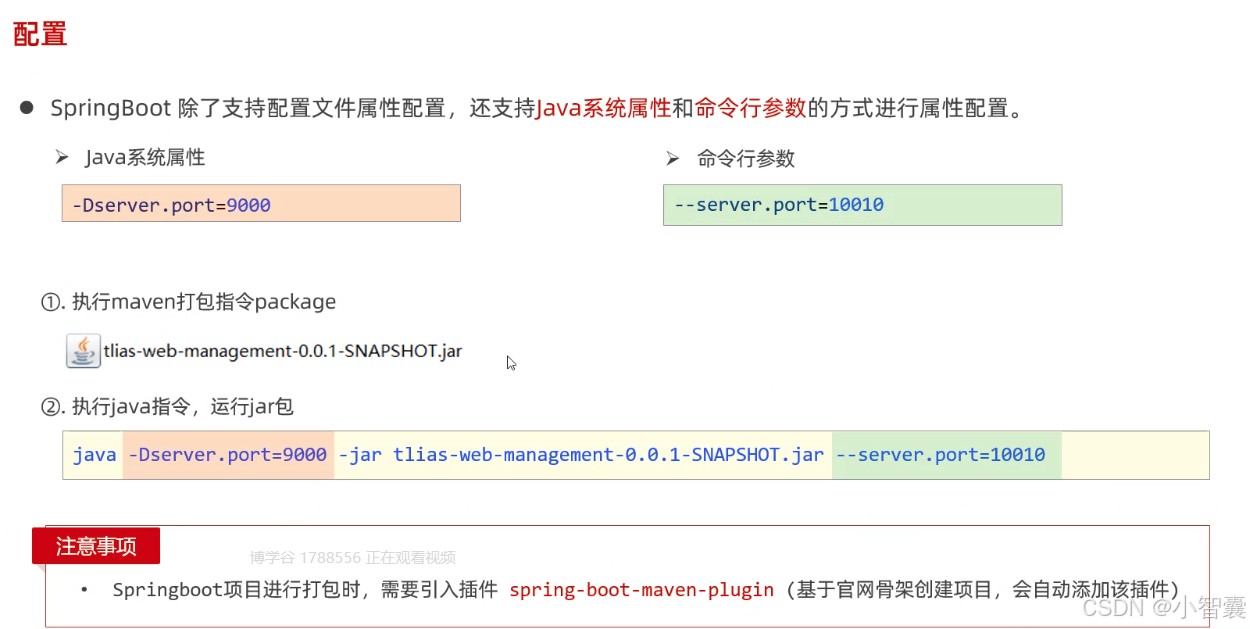Image resolution: width=1250 pixels, height=629 pixels.
Task: Click 'SpringBoot 除了支持配置文件属性配置' text
Action: [x=248, y=108]
